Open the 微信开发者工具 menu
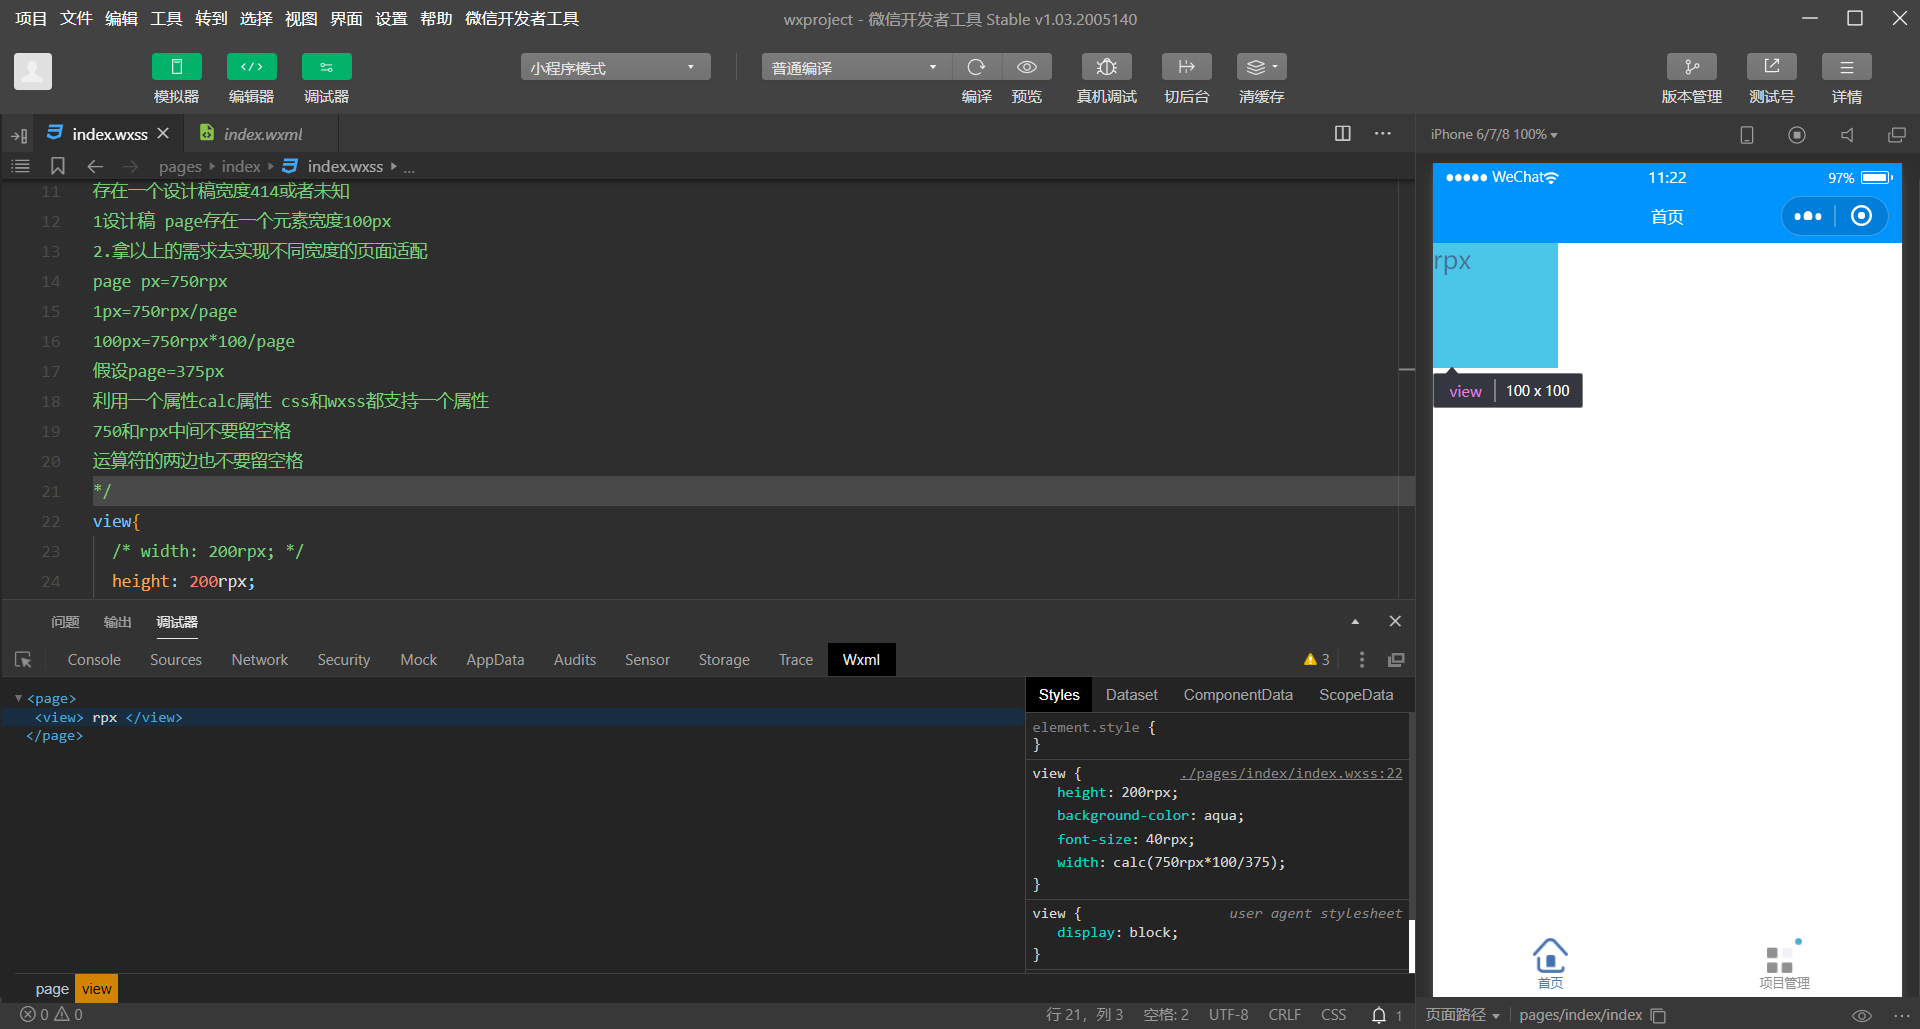This screenshot has height=1029, width=1920. 522,19
